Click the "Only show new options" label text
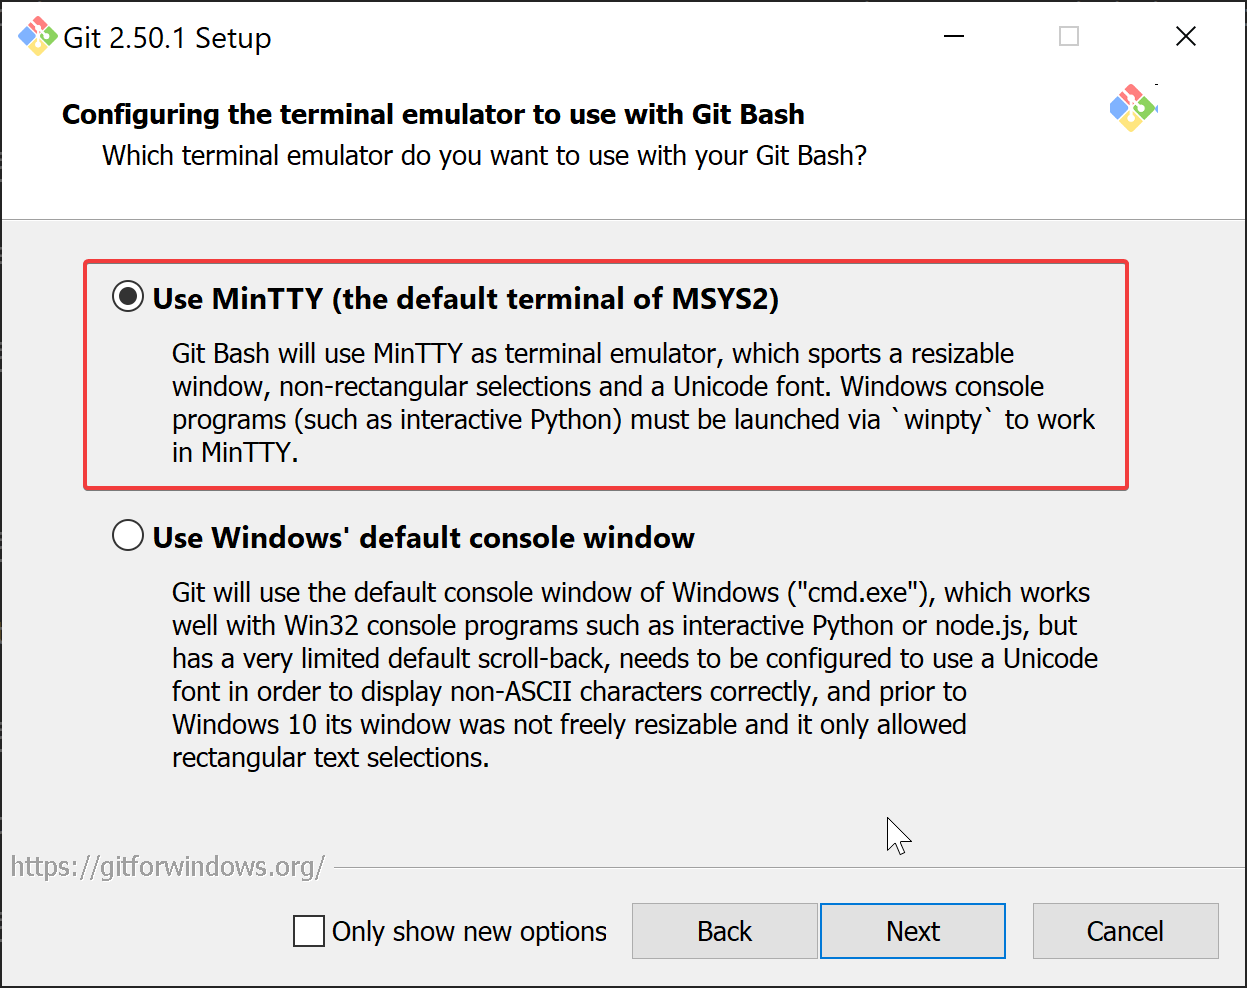 coord(469,932)
